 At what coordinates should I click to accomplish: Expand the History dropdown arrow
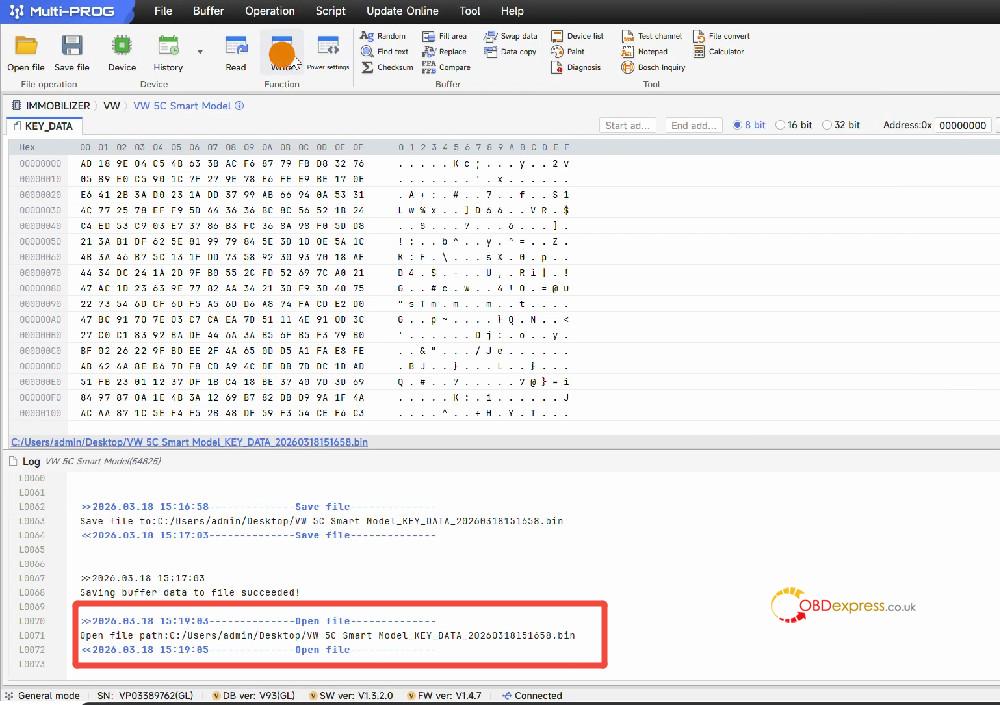[200, 51]
